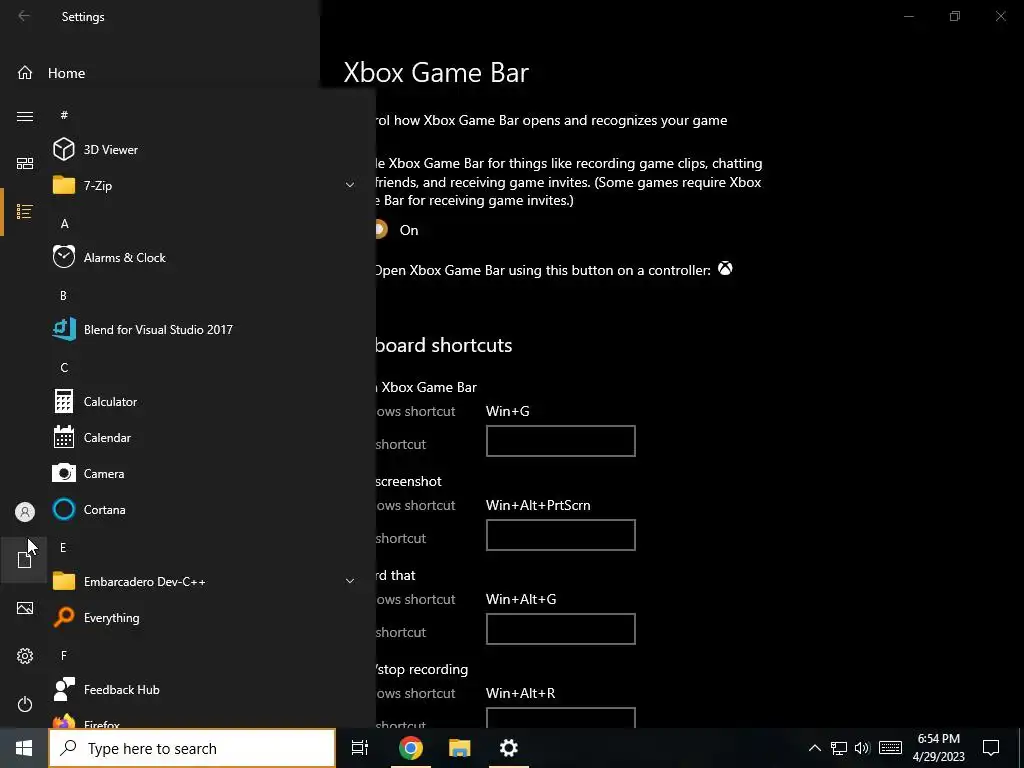Open the Pictures shortcut icon
Viewport: 1024px width, 768px height.
tap(25, 608)
